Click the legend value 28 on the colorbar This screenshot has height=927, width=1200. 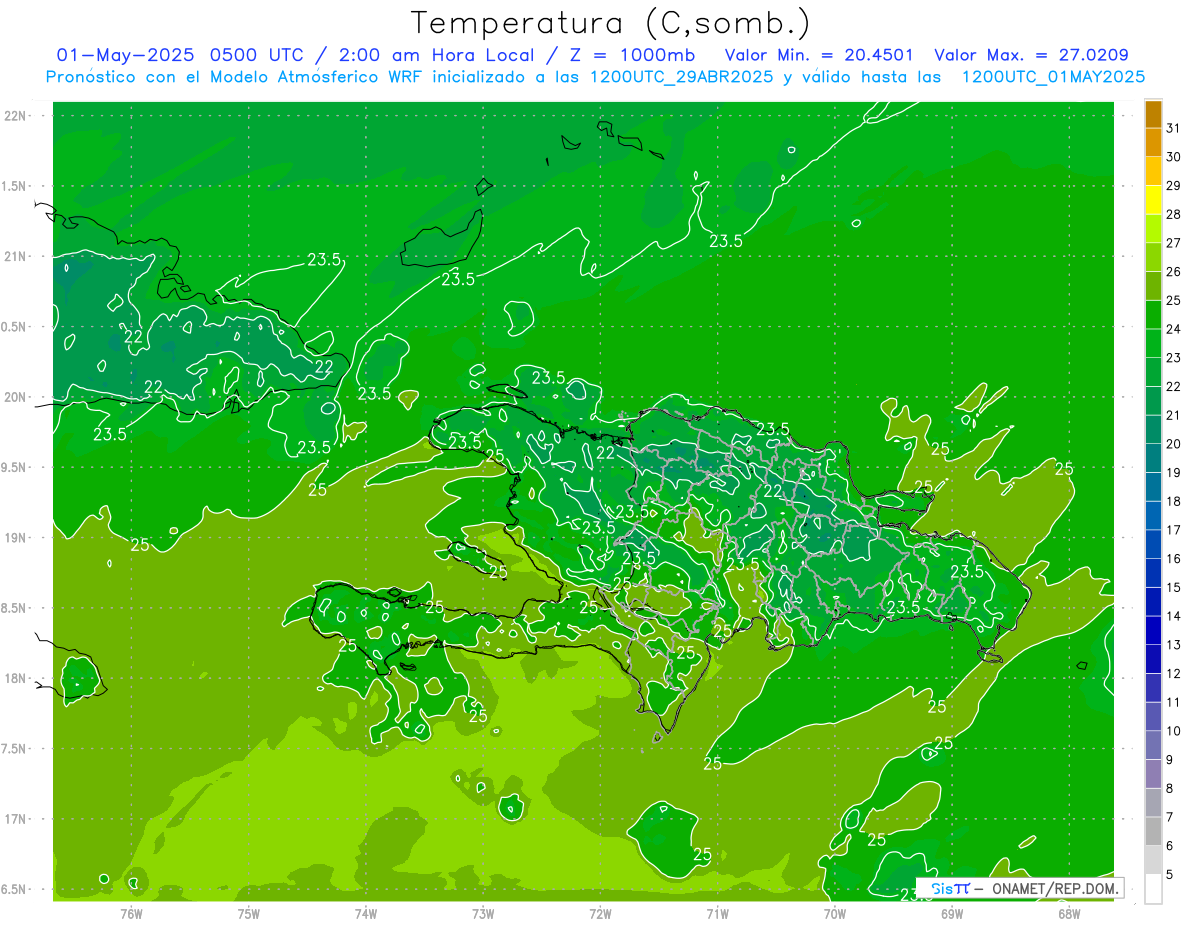point(1174,214)
